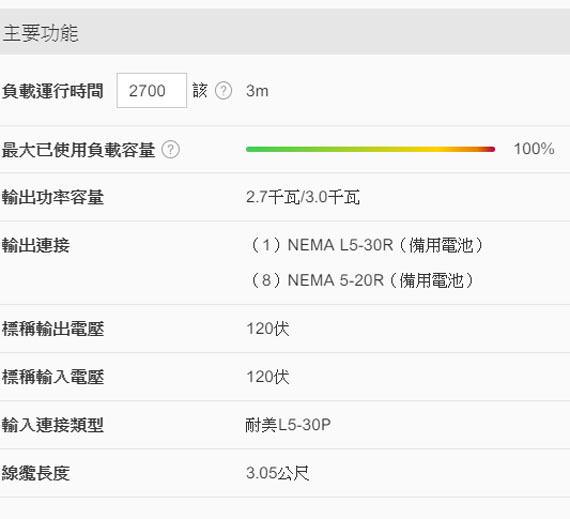Screen dimensions: 570x519
Task: Click the 輸出連接 row label
Action: point(36,245)
